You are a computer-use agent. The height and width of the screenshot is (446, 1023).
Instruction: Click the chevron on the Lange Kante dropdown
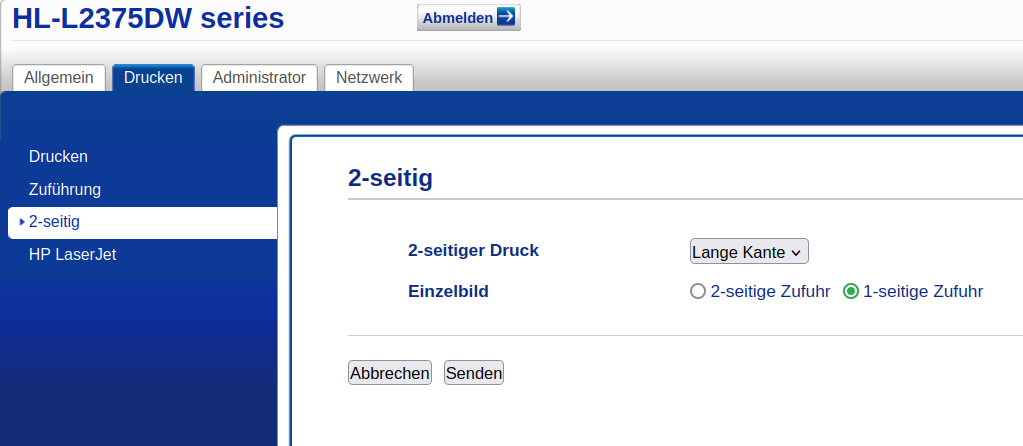pos(796,253)
